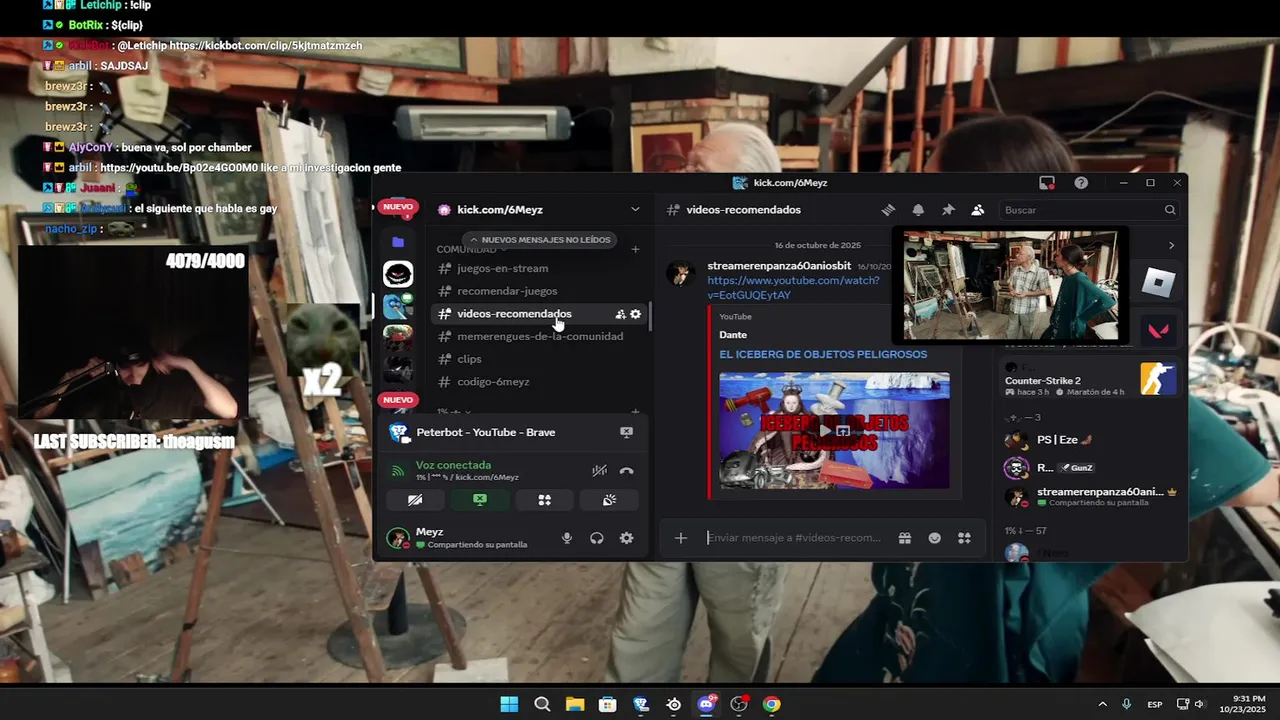Open stream chat YouTube link from arbil
Screen dimensions: 1280x720
[x=179, y=168]
